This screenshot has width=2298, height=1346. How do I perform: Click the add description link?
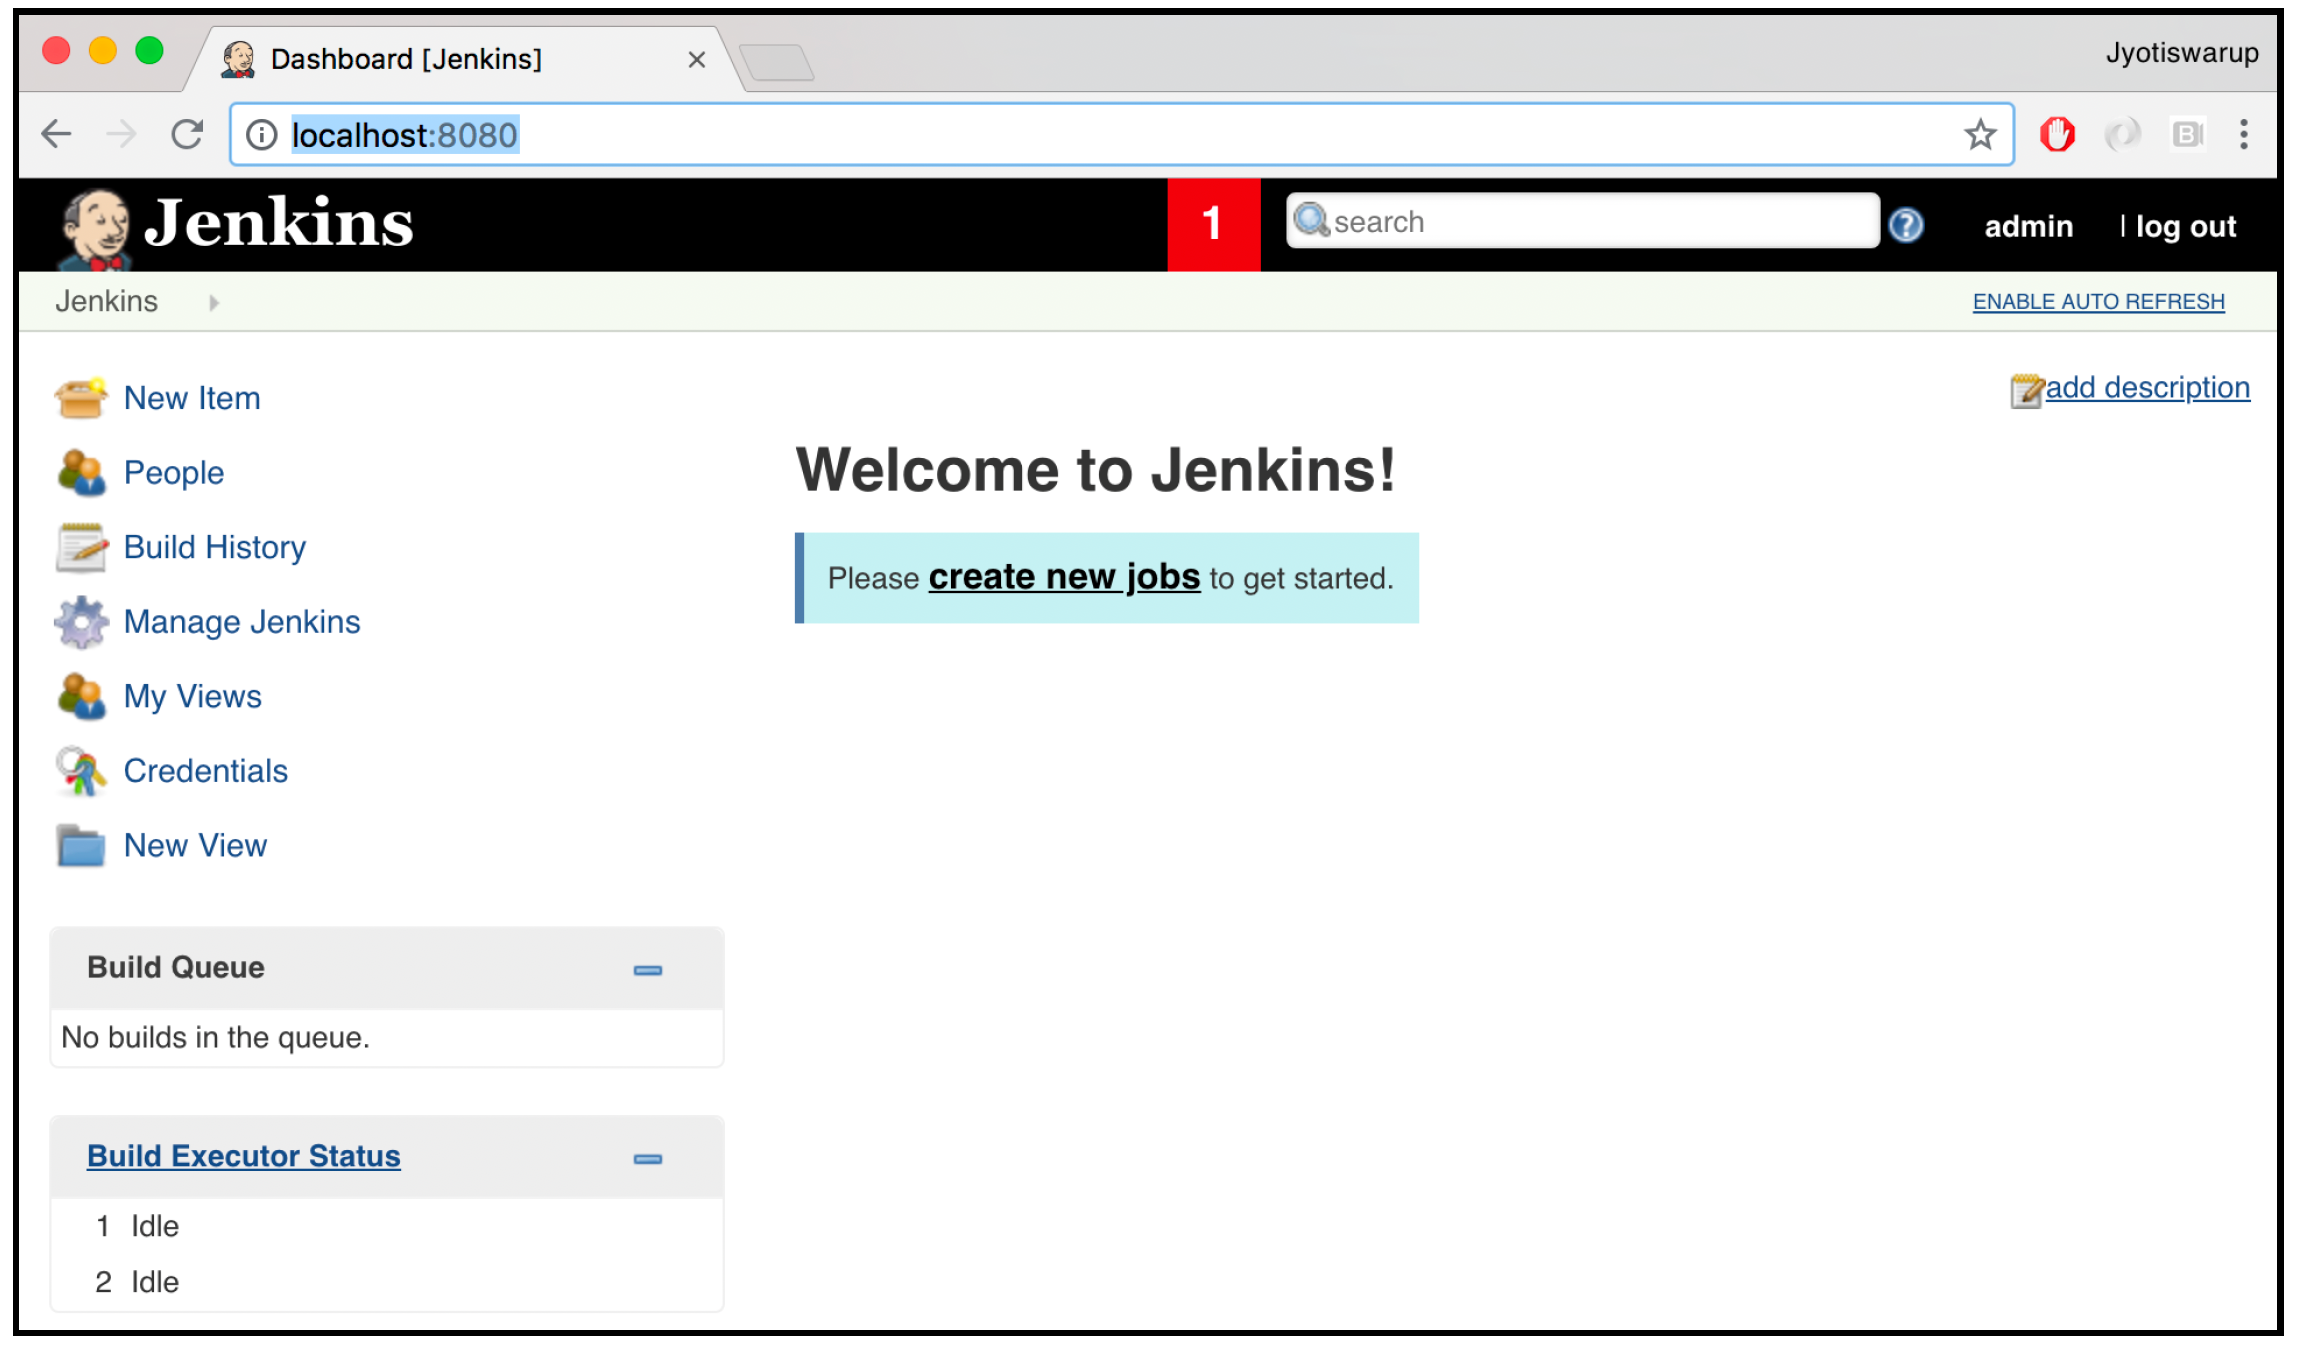(x=2147, y=388)
